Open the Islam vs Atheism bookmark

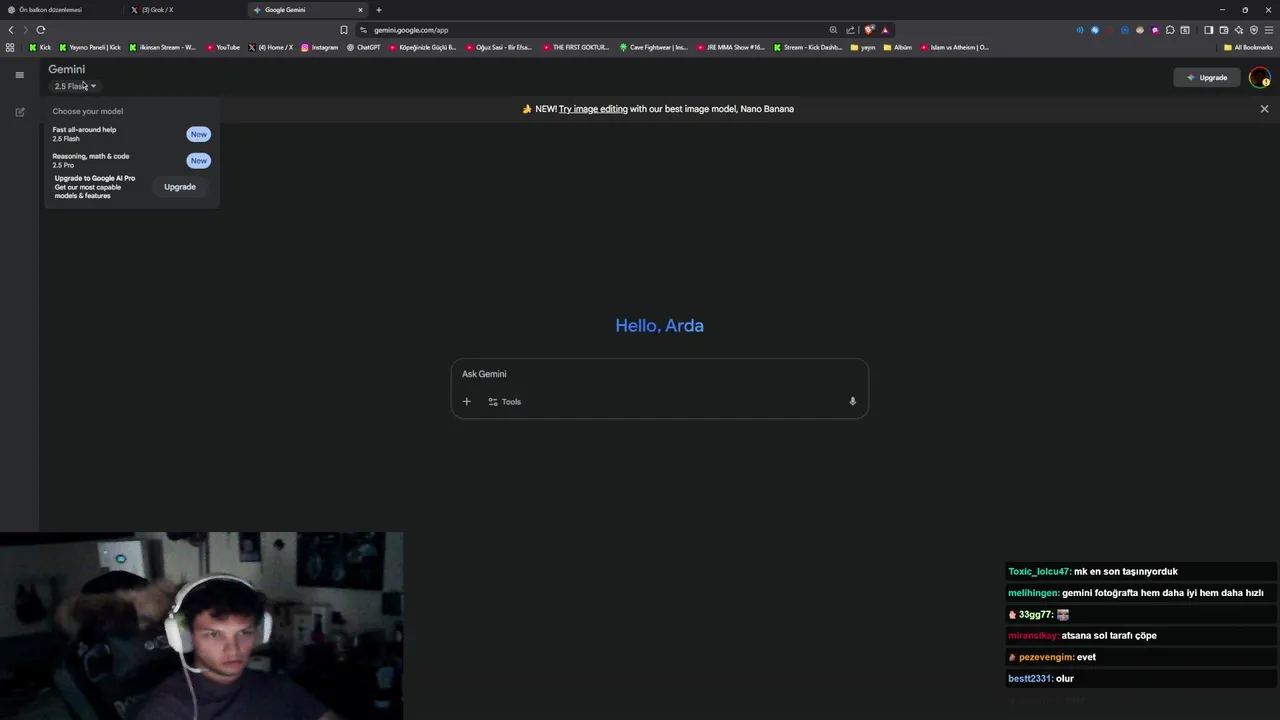pyautogui.click(x=955, y=47)
